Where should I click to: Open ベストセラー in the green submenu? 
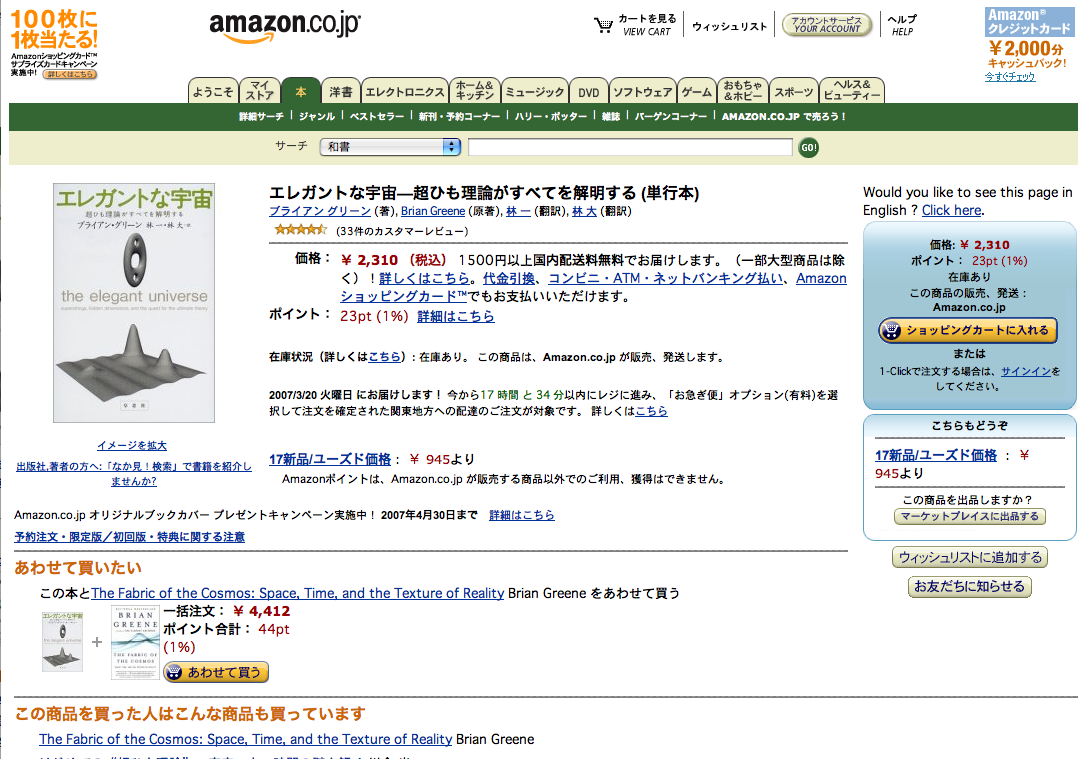point(376,117)
